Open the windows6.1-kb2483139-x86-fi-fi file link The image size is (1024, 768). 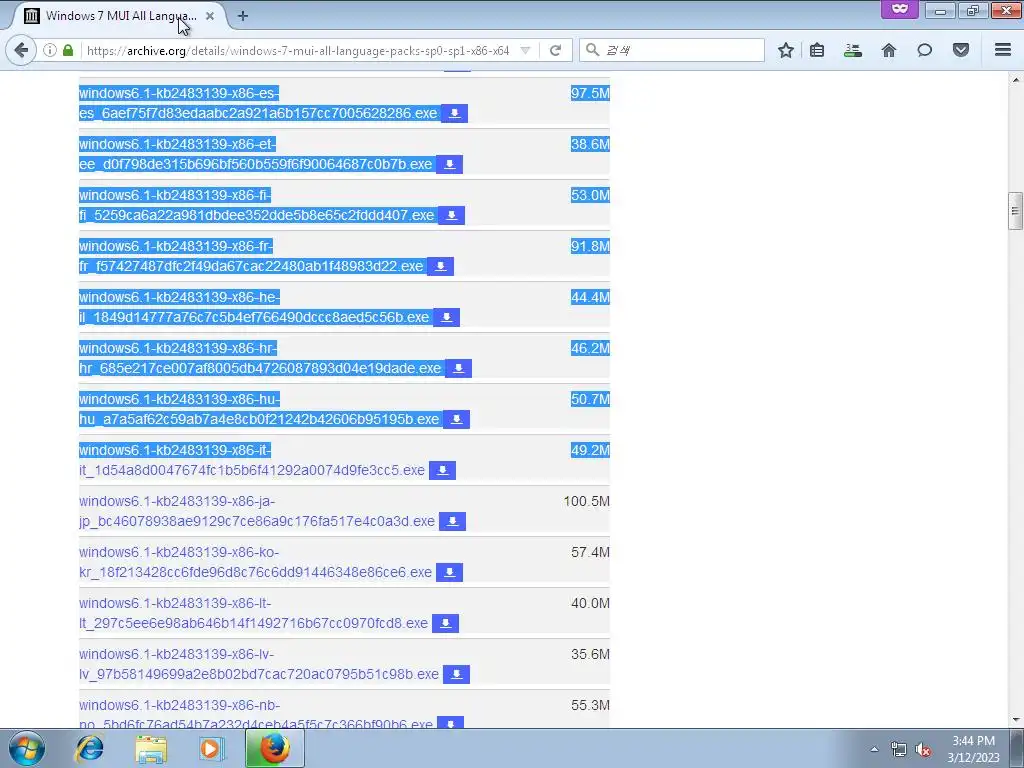257,205
